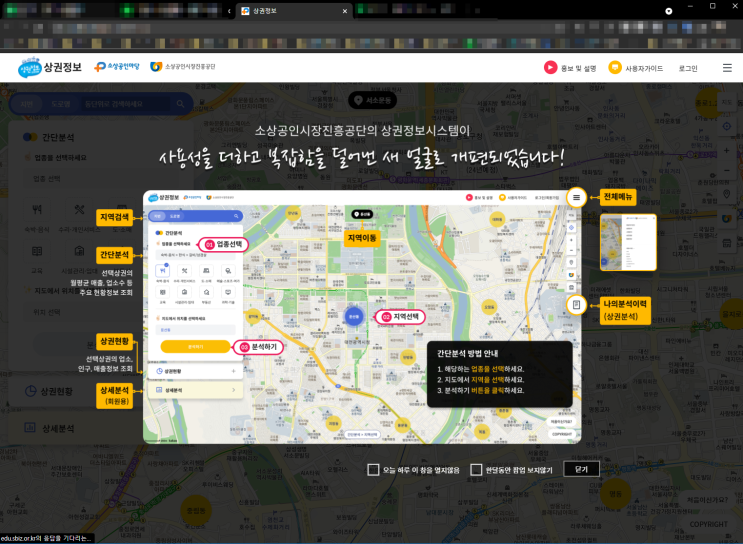Zoom in with the map plus button
The height and width of the screenshot is (544, 743).
coord(726,151)
